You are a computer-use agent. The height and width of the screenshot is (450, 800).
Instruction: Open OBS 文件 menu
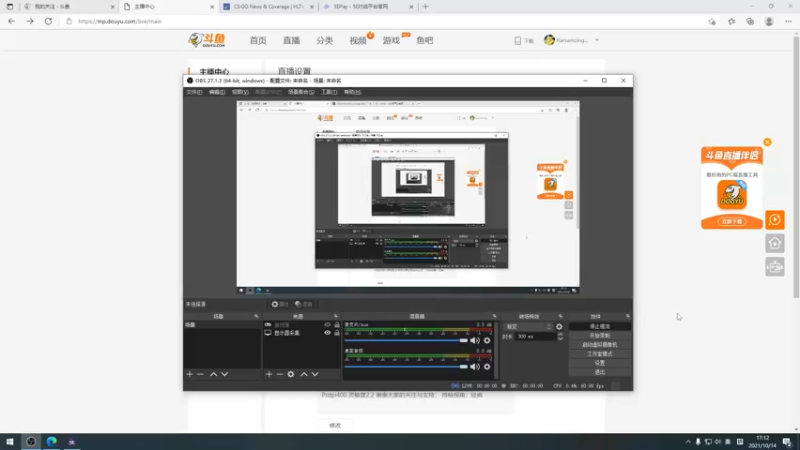194,92
